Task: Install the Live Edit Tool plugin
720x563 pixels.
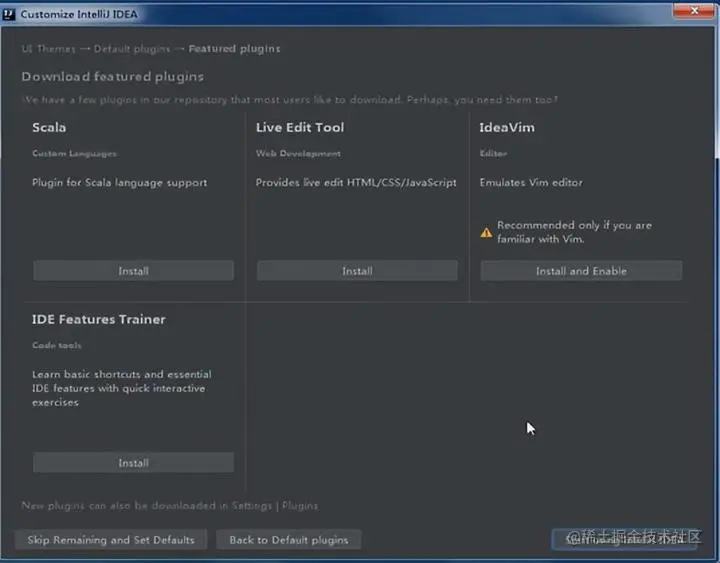Action: click(357, 270)
